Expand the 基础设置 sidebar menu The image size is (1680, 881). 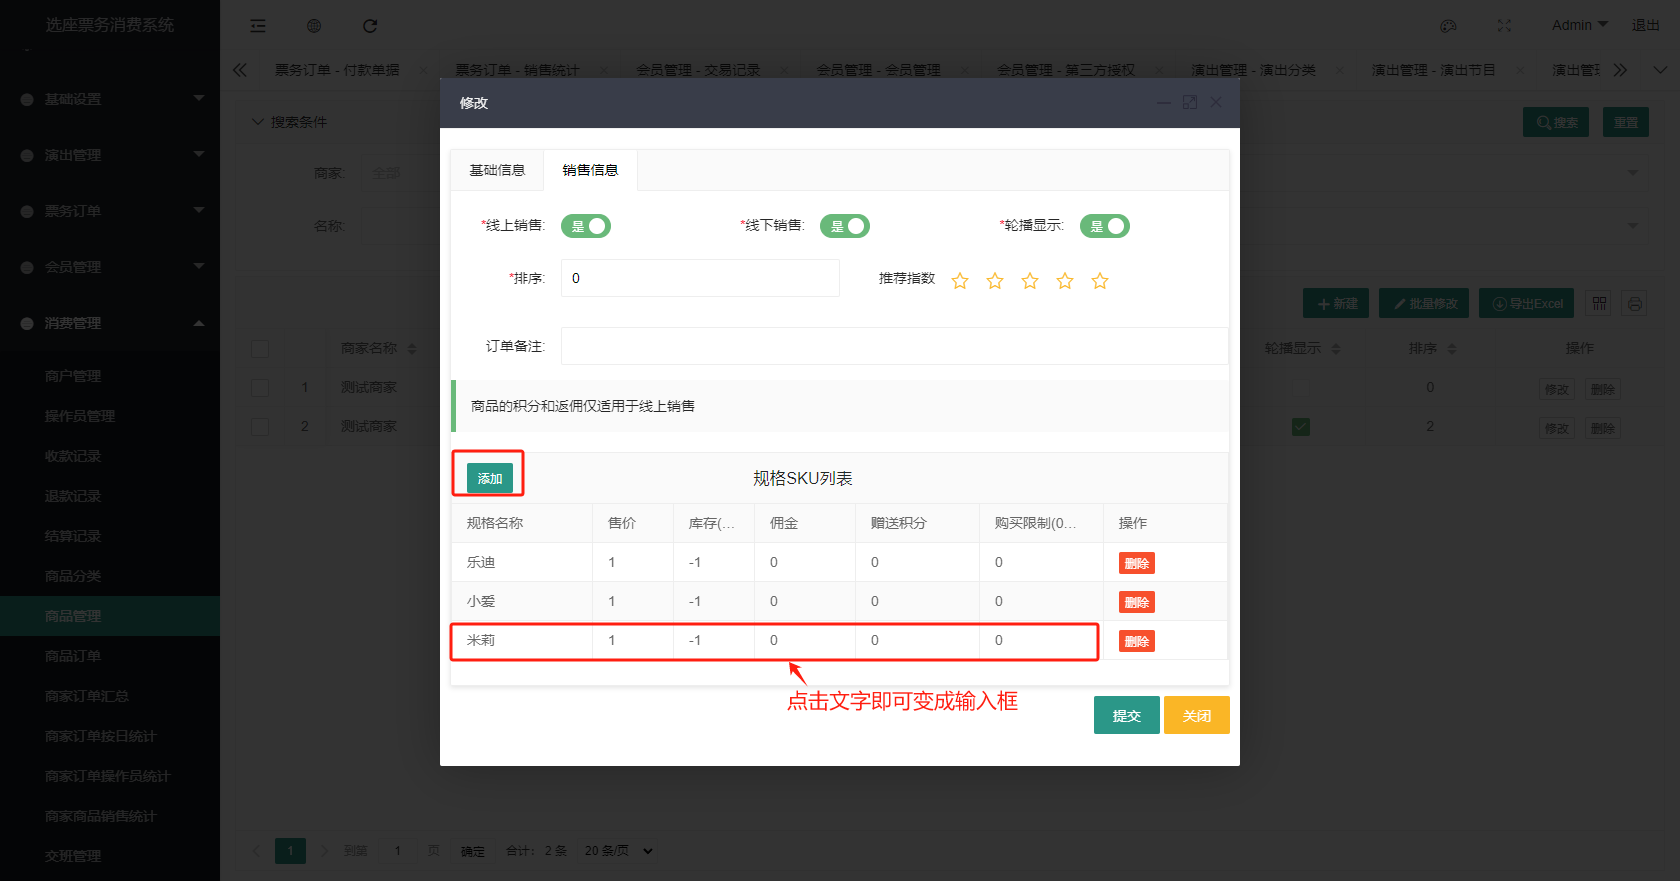[x=110, y=99]
